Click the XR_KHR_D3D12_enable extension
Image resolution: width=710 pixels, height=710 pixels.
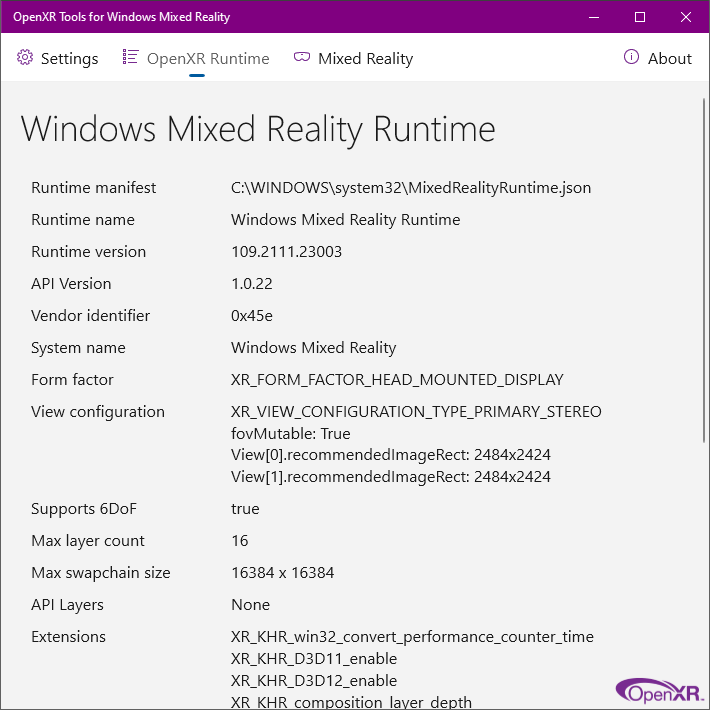point(314,681)
